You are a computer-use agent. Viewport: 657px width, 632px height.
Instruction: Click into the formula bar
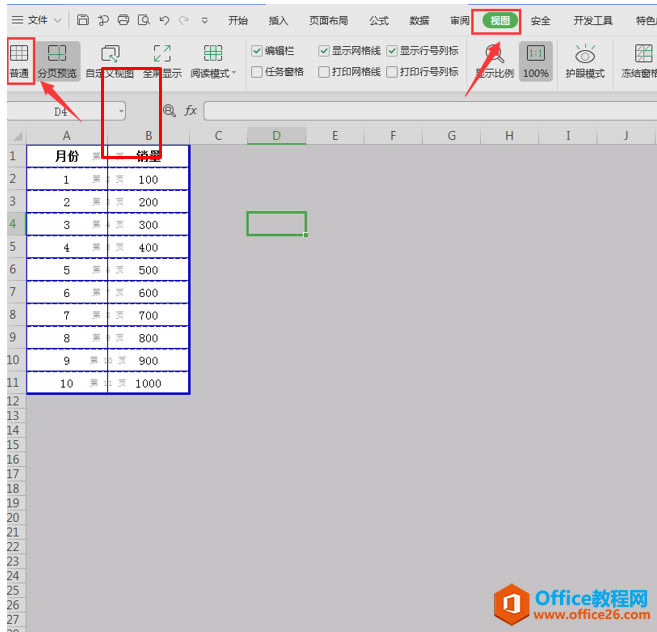(430, 111)
